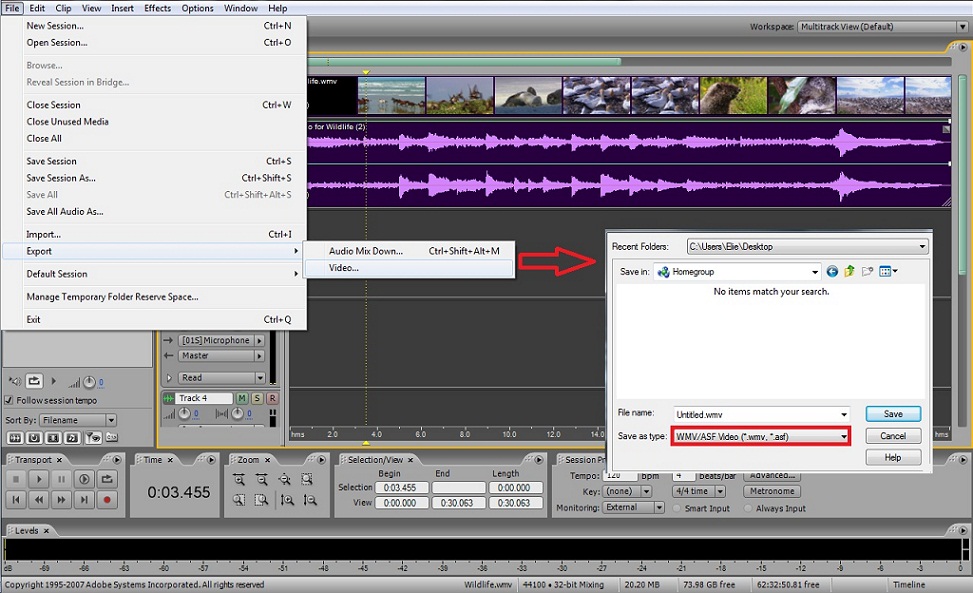973x593 pixels.
Task: Arm Track 4 for record with R
Action: pyautogui.click(x=272, y=398)
